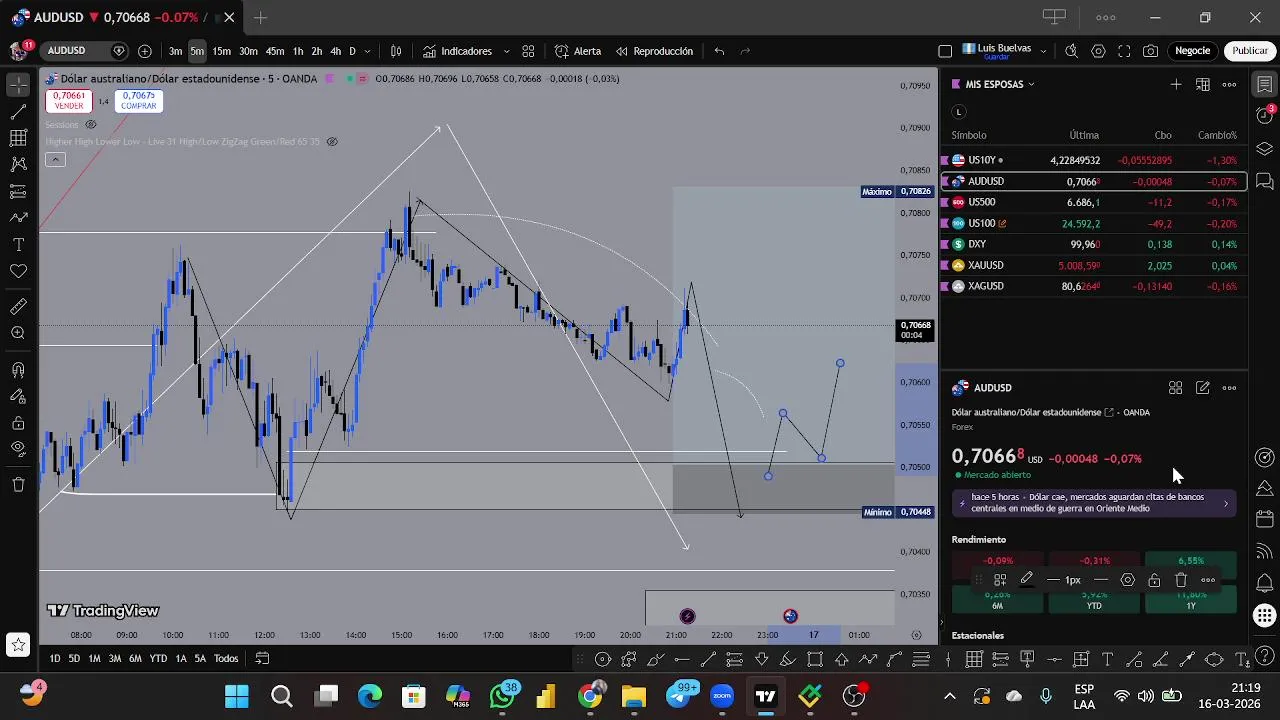Take a chart snapshot with camera icon
Image resolution: width=1280 pixels, height=720 pixels.
pos(1151,51)
